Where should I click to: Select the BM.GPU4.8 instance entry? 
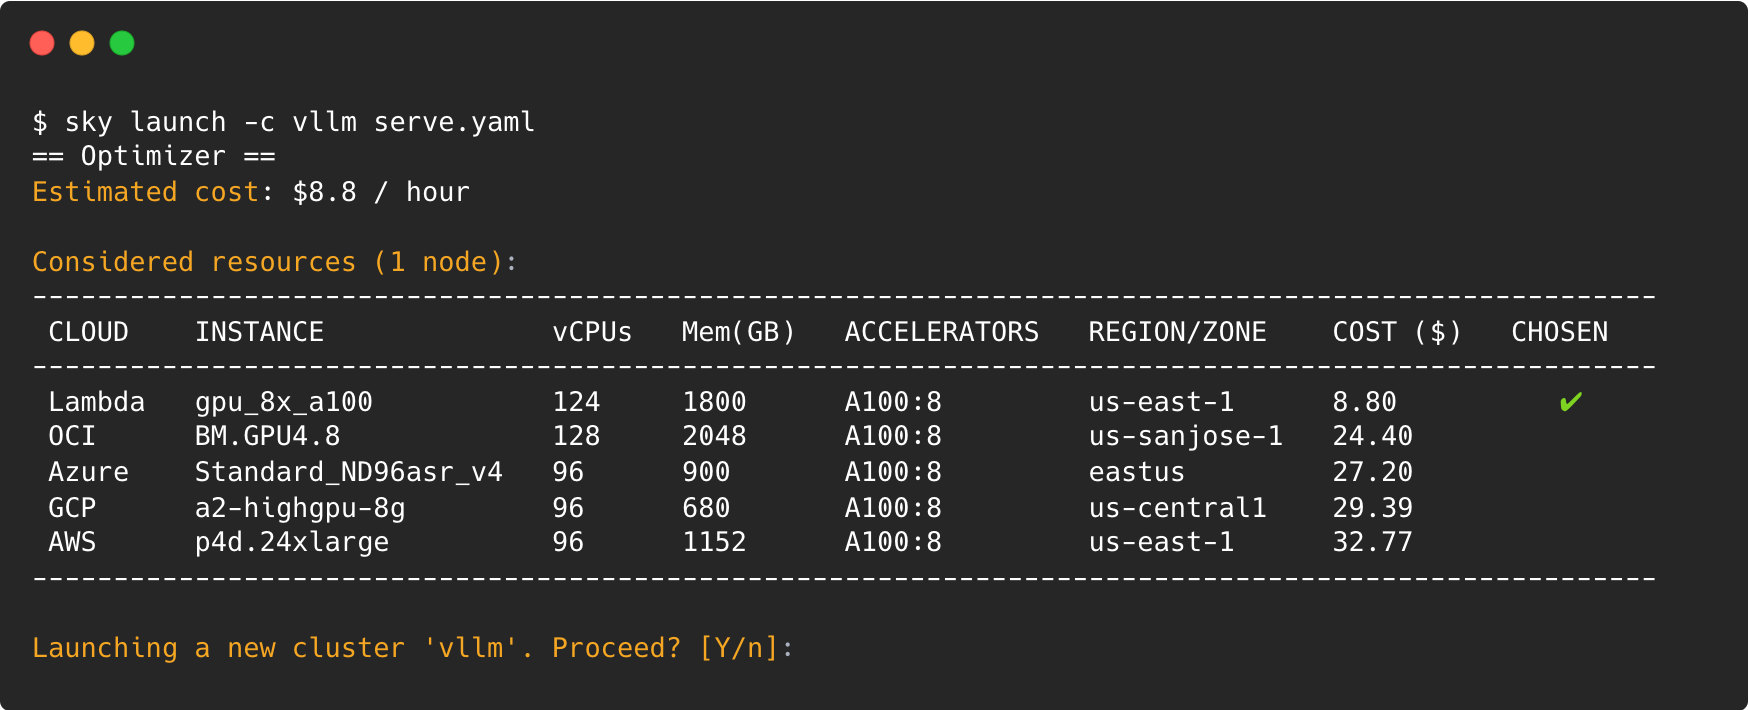tap(268, 436)
